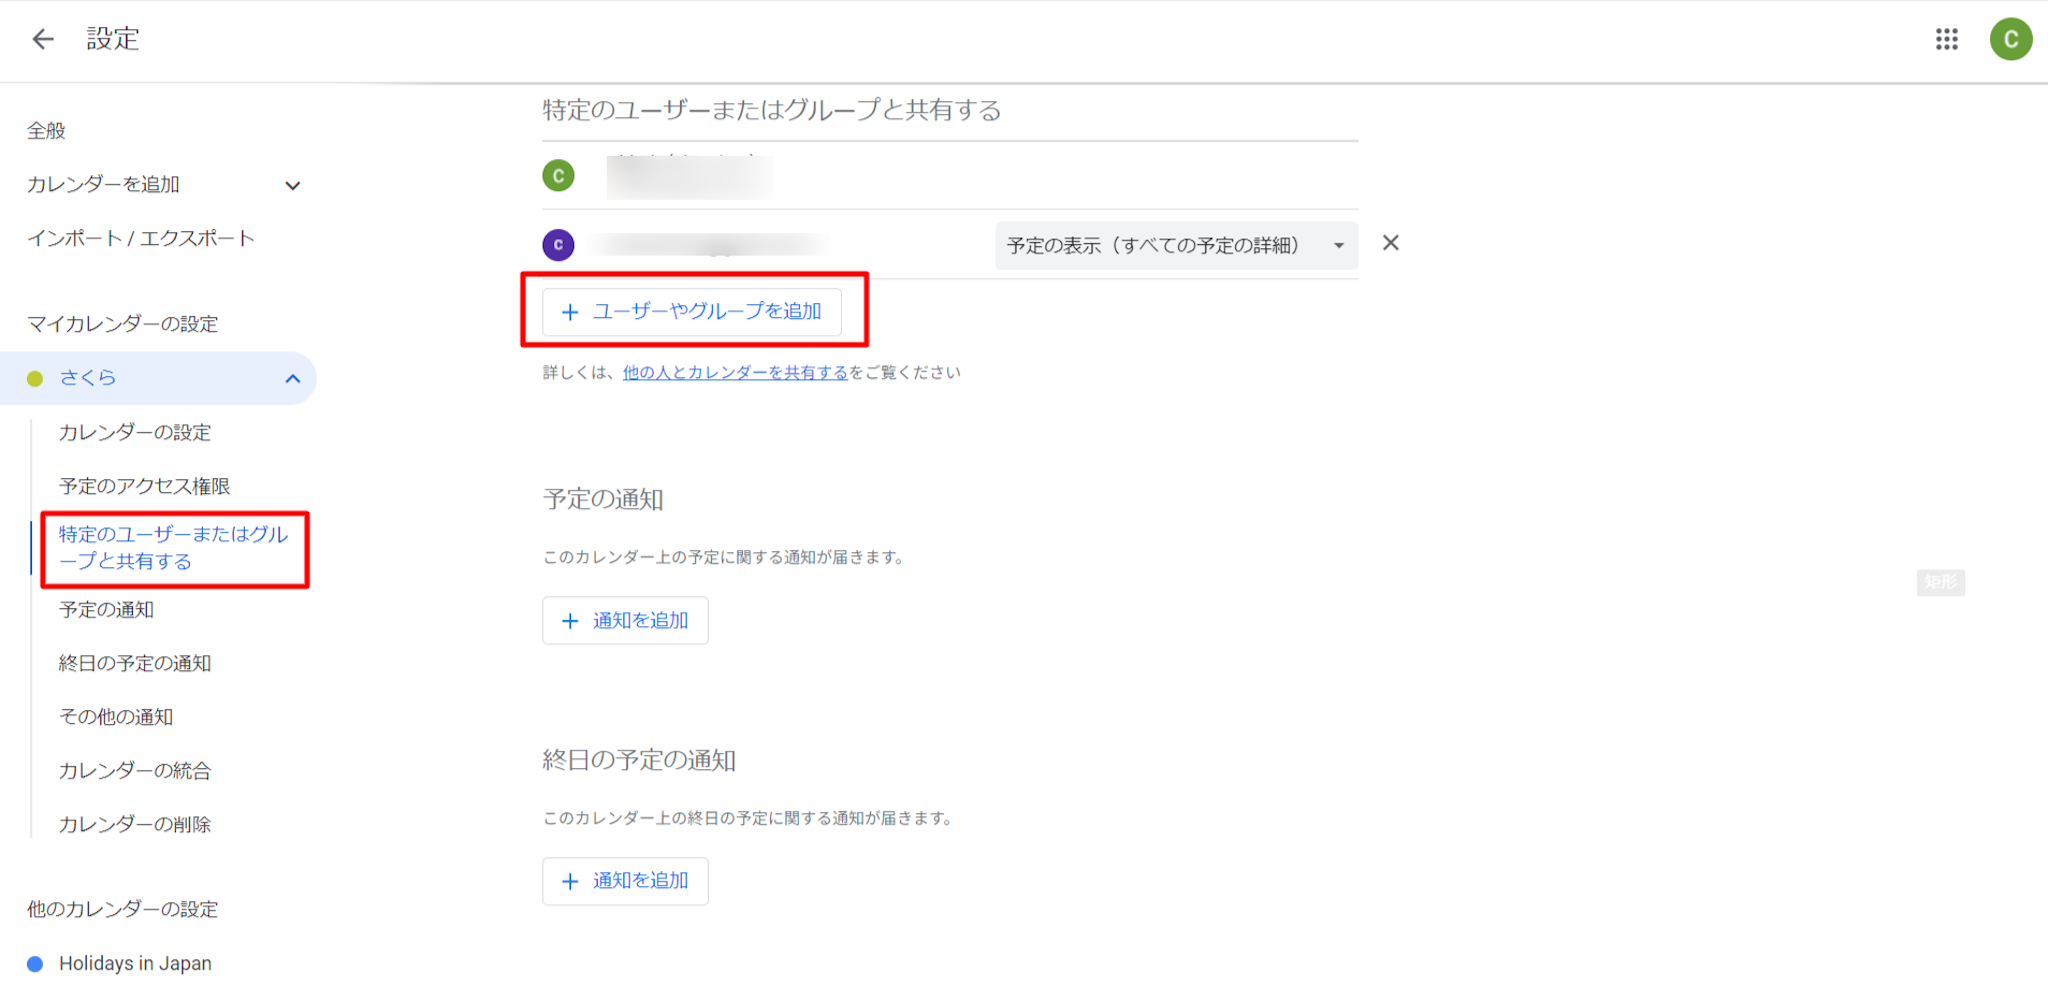This screenshot has width=2048, height=1001.
Task: Open Holidays in Japan calendar settings
Action: pyautogui.click(x=135, y=964)
